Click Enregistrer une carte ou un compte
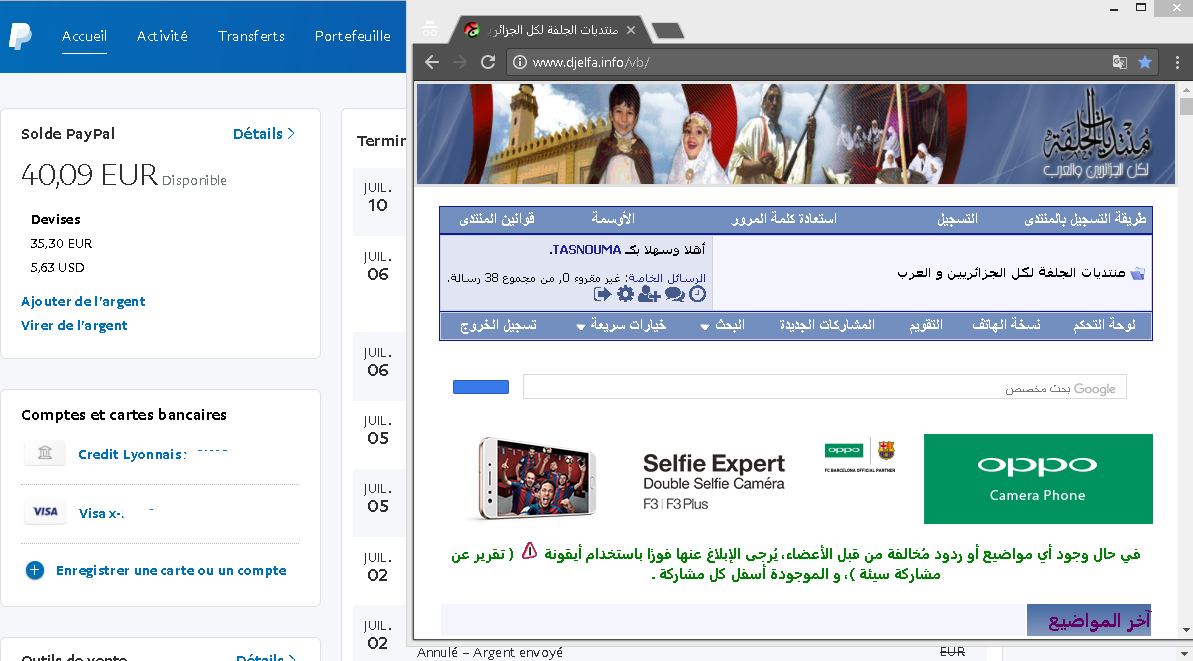1193x661 pixels. (x=171, y=570)
